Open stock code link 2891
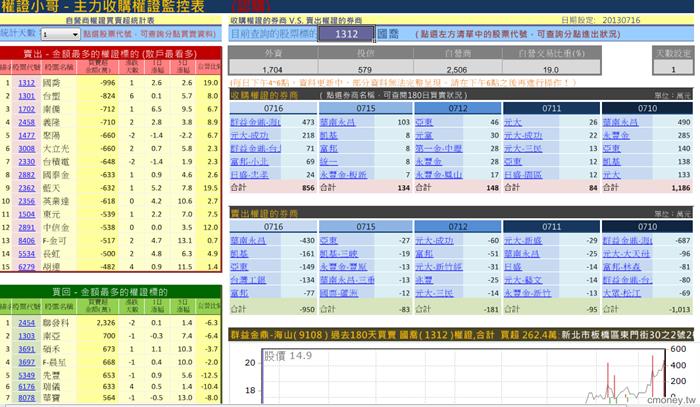Screen dimensions: 700x407 [26, 228]
